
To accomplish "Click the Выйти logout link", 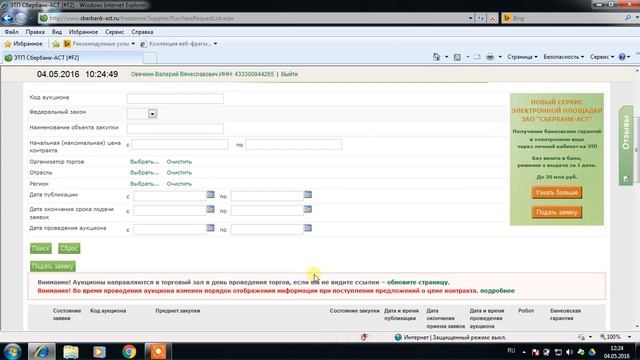I will (x=289, y=74).
